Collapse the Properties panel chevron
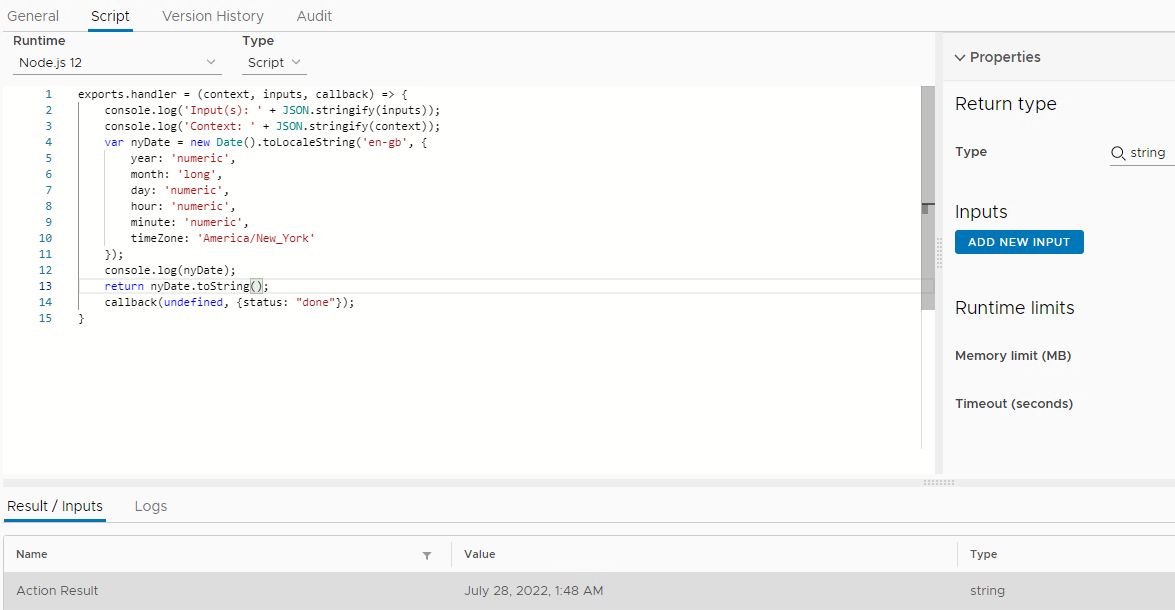 [960, 58]
